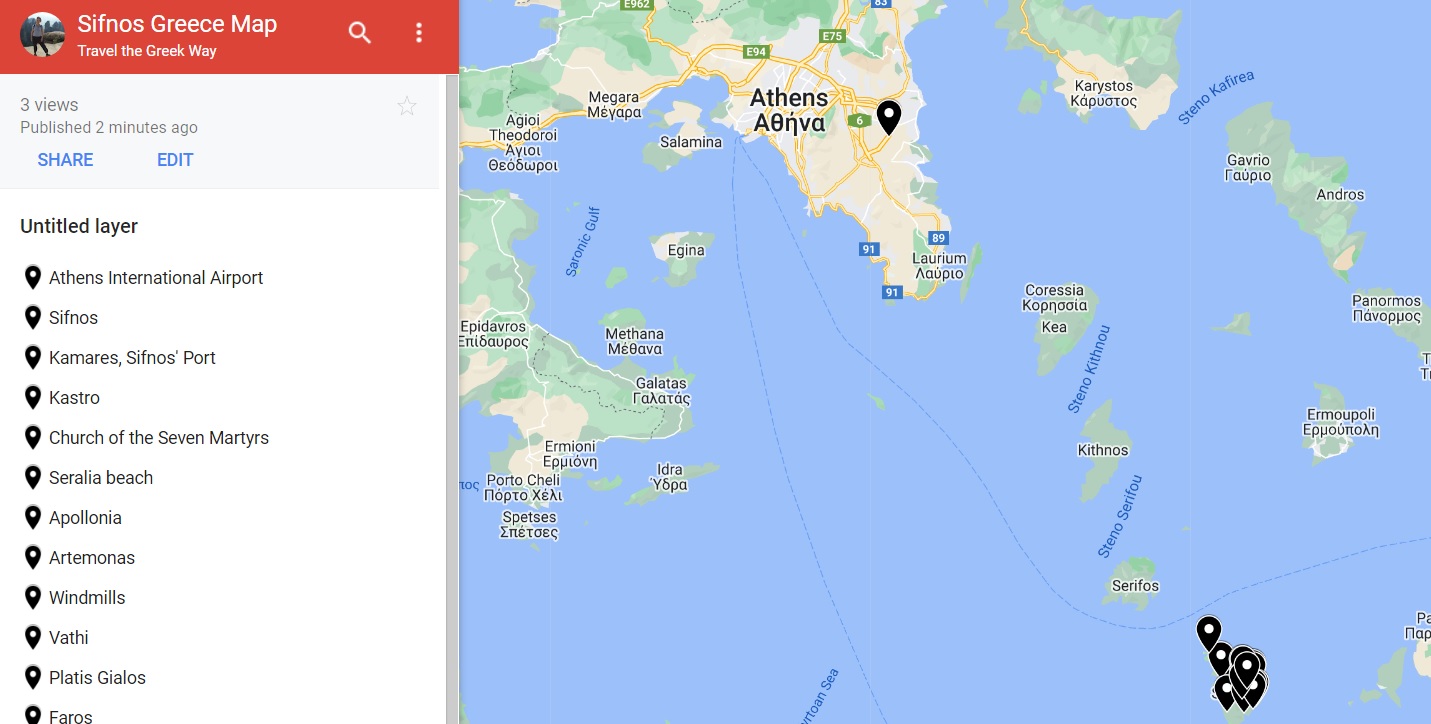The image size is (1431, 724).
Task: Click the Untitled layer heading
Action: pos(79,226)
